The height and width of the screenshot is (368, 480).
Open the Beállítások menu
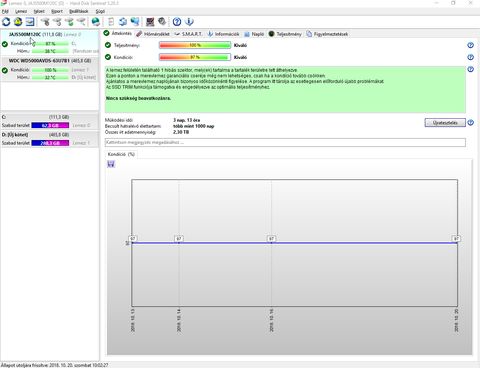coord(79,11)
